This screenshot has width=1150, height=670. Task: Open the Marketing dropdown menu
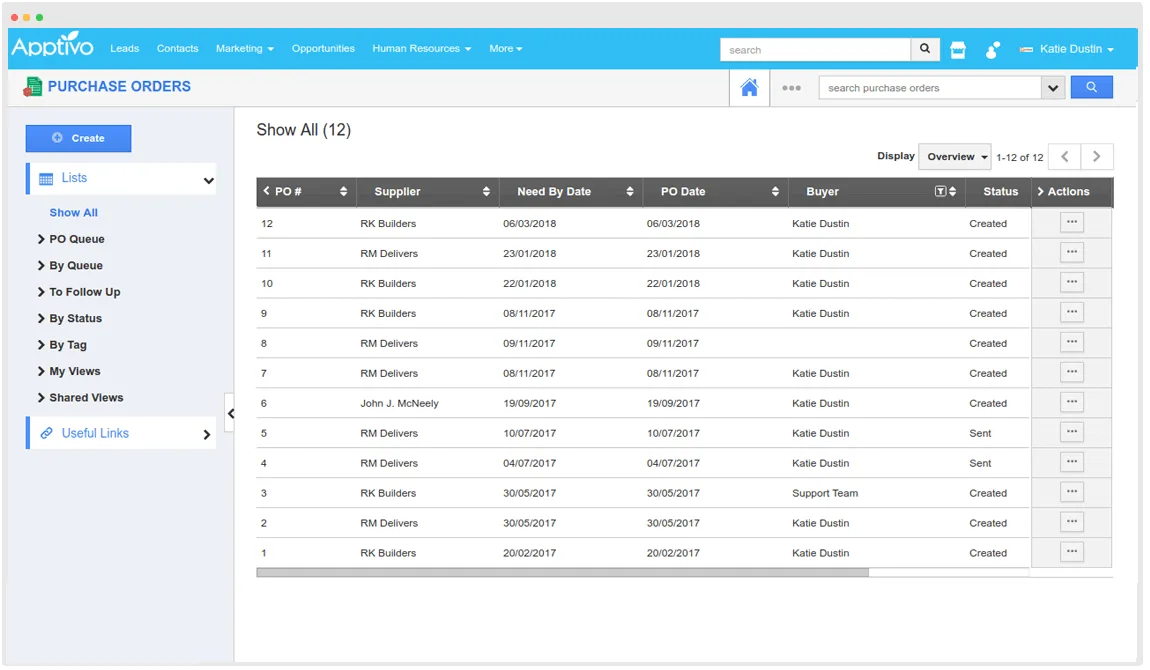[246, 48]
